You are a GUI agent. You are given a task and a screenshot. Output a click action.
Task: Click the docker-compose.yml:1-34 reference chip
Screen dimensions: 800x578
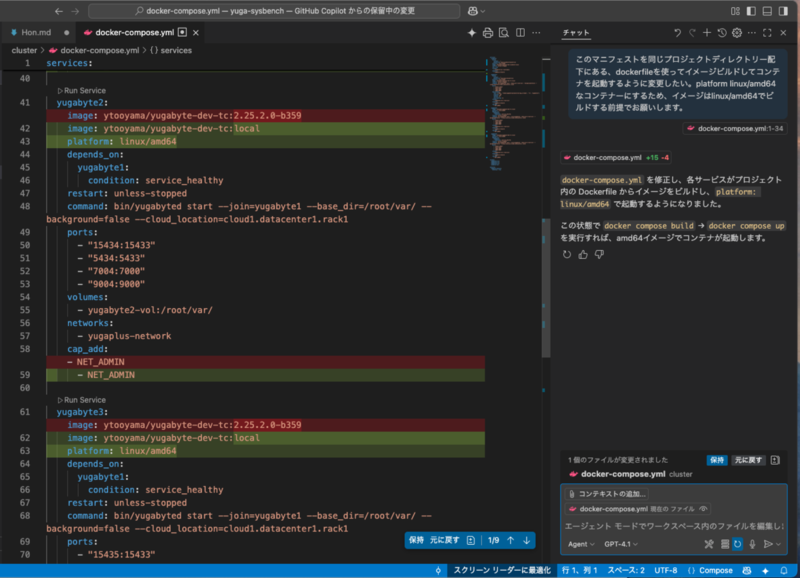(x=735, y=129)
